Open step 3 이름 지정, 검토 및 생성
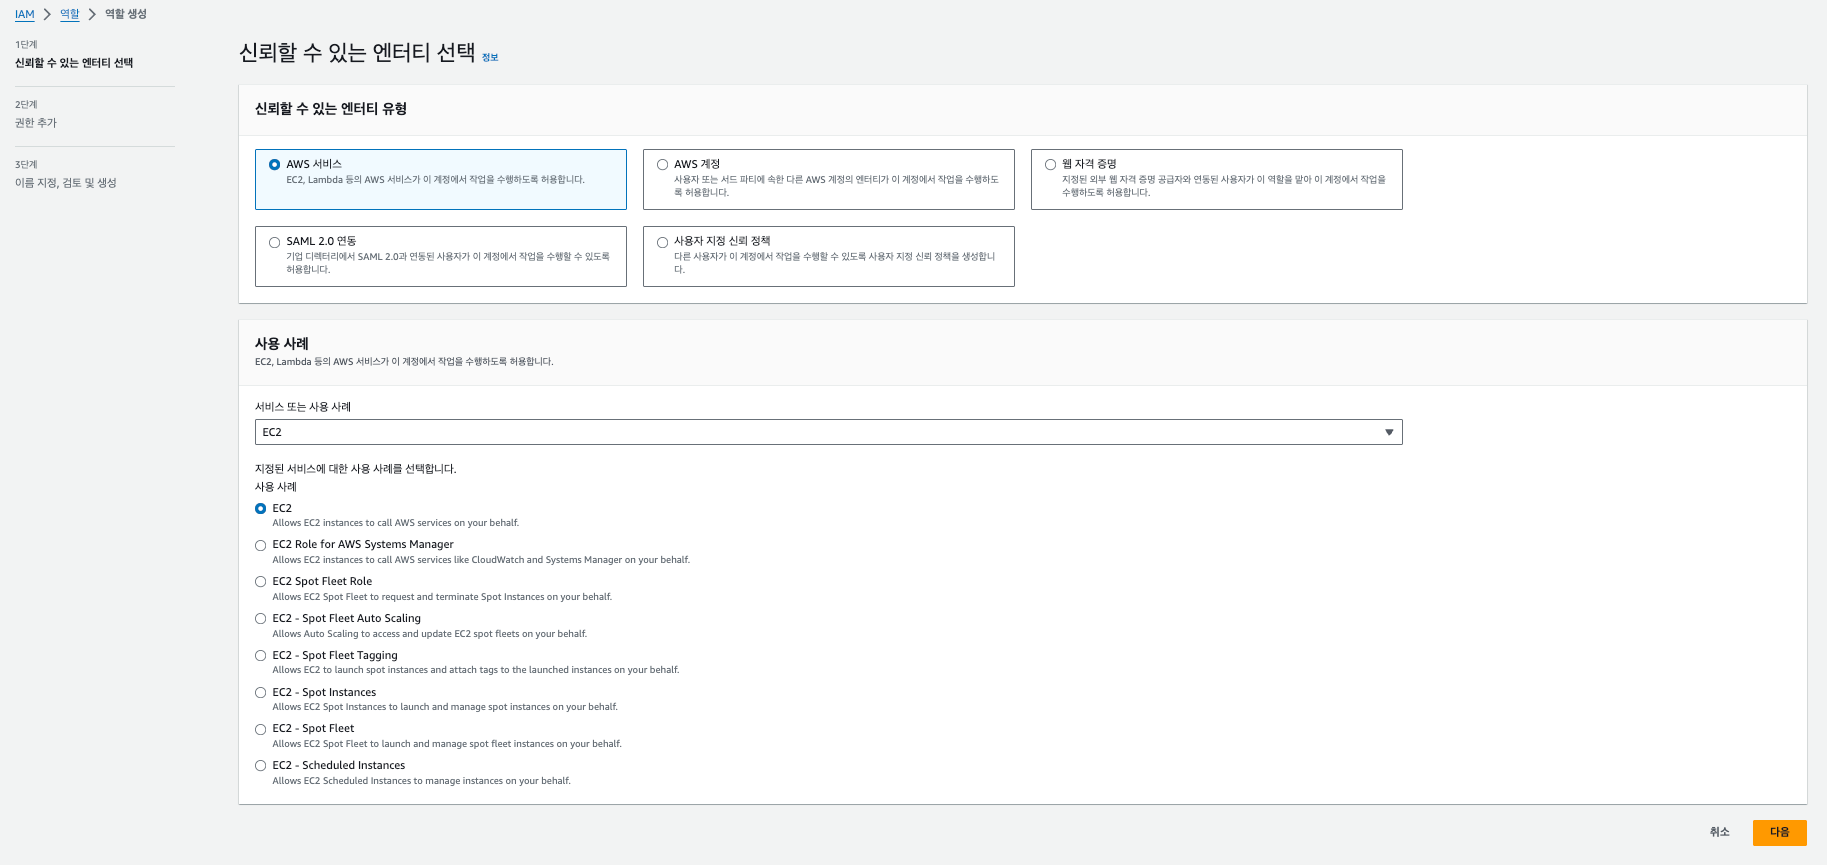1827x865 pixels. (x=66, y=183)
